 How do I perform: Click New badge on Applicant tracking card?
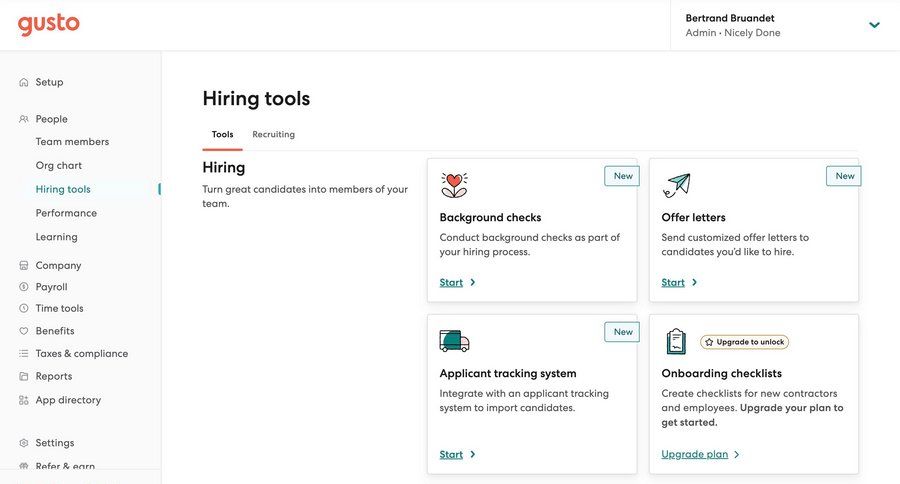pos(622,332)
